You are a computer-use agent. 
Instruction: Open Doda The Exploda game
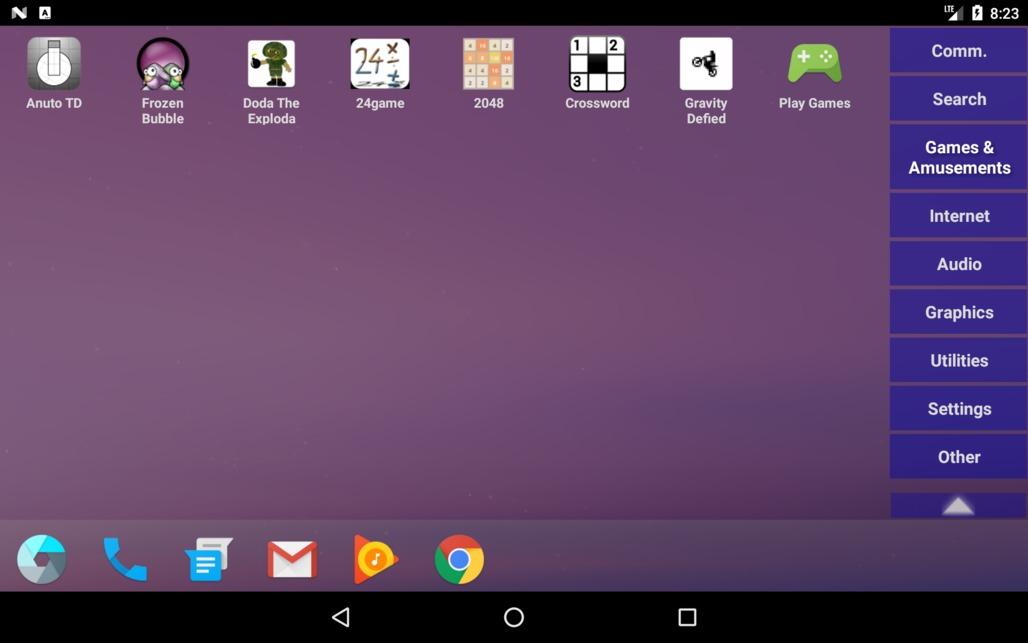point(271,65)
